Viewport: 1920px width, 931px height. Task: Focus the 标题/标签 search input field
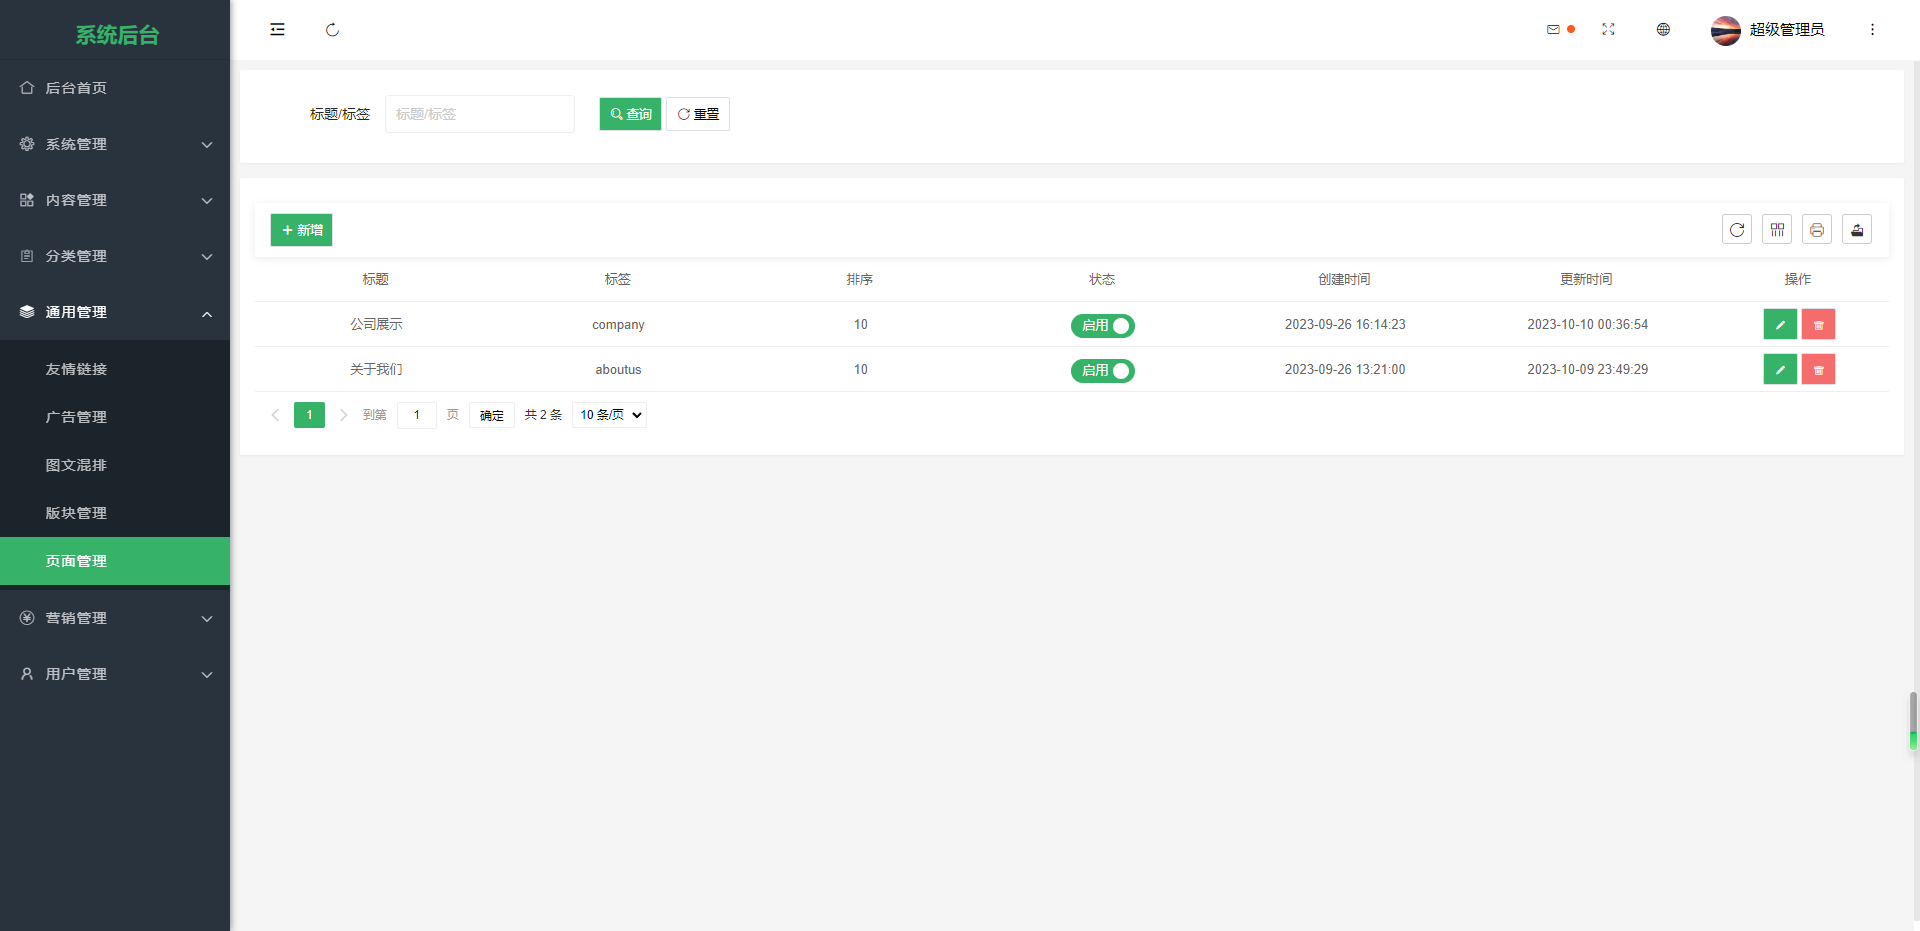pyautogui.click(x=479, y=114)
